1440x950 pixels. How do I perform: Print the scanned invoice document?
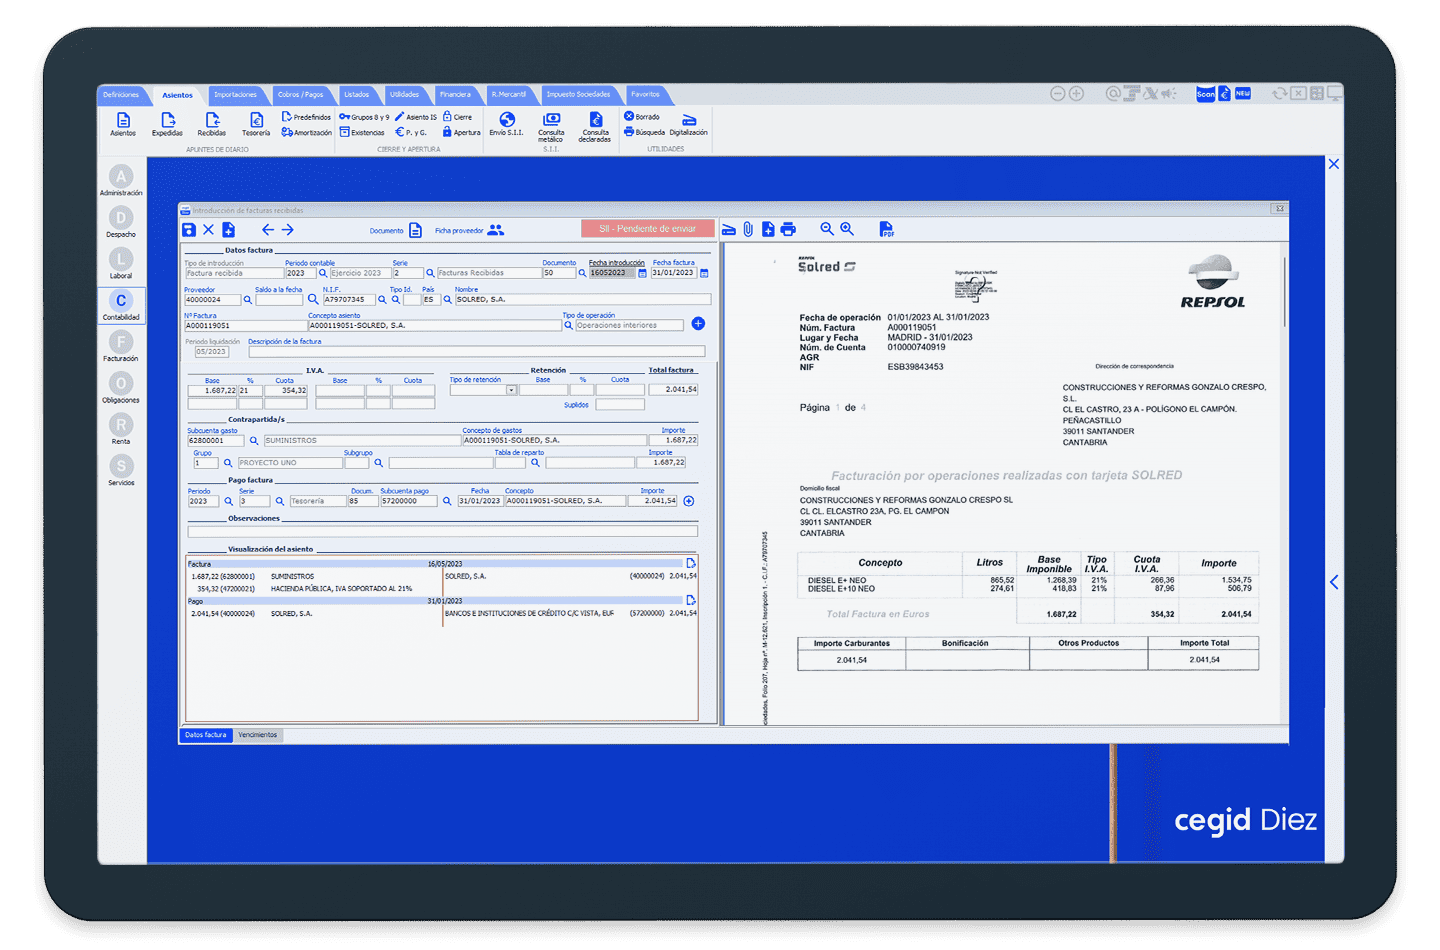click(788, 230)
